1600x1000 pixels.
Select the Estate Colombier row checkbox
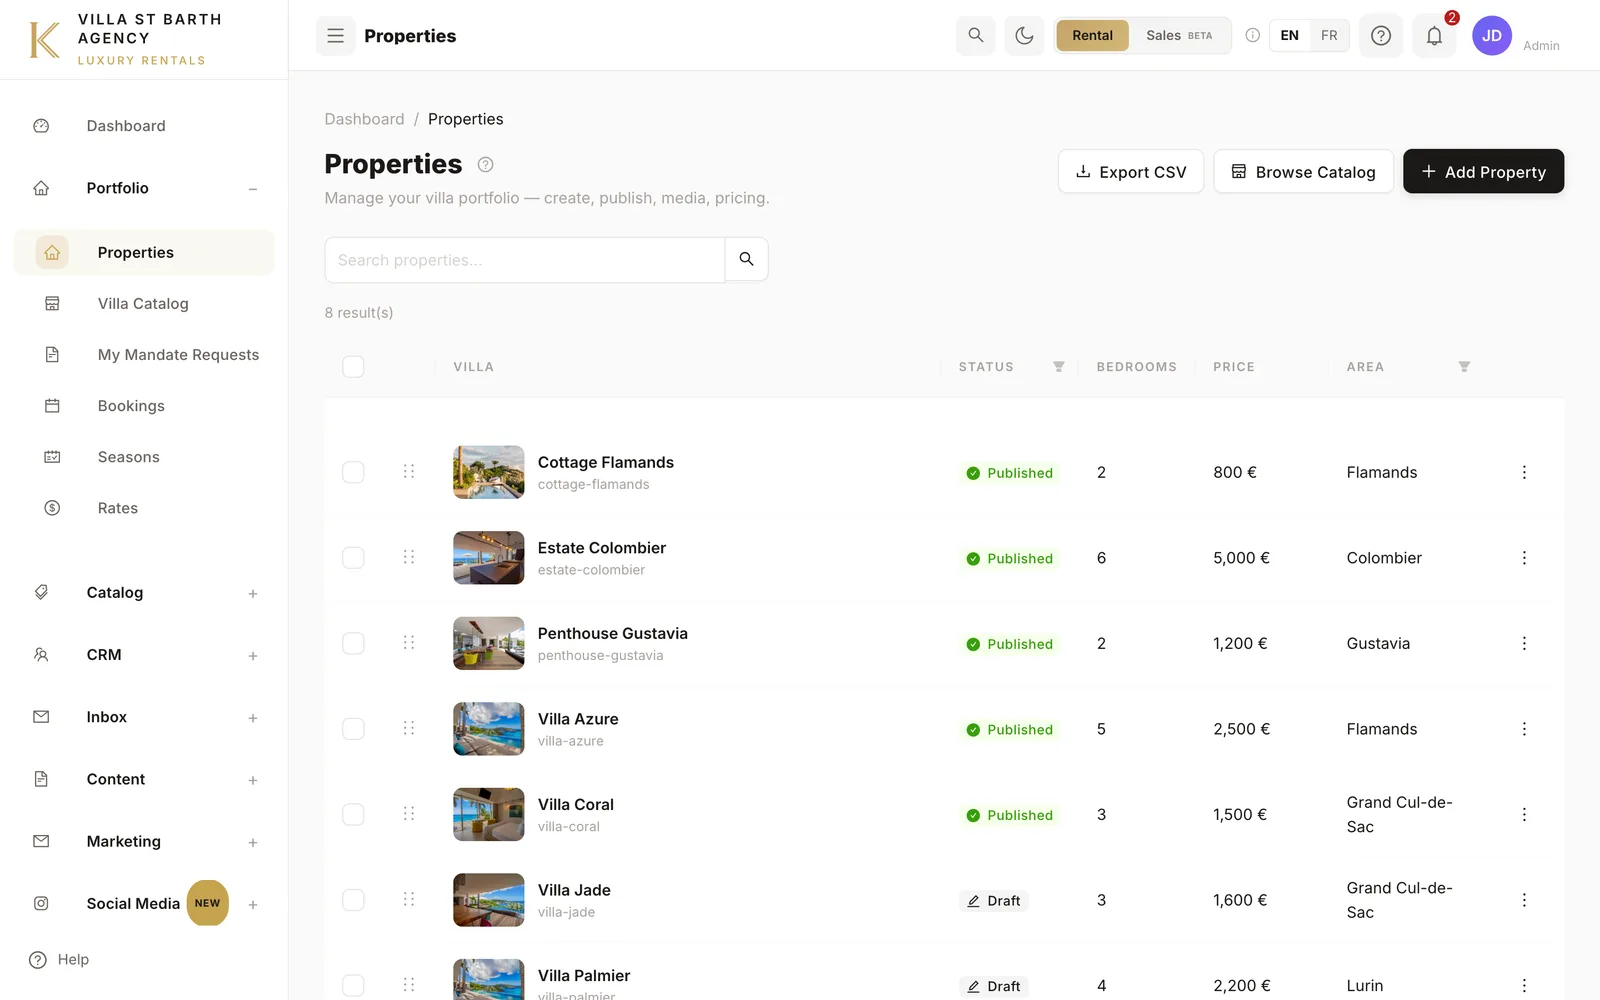click(353, 558)
